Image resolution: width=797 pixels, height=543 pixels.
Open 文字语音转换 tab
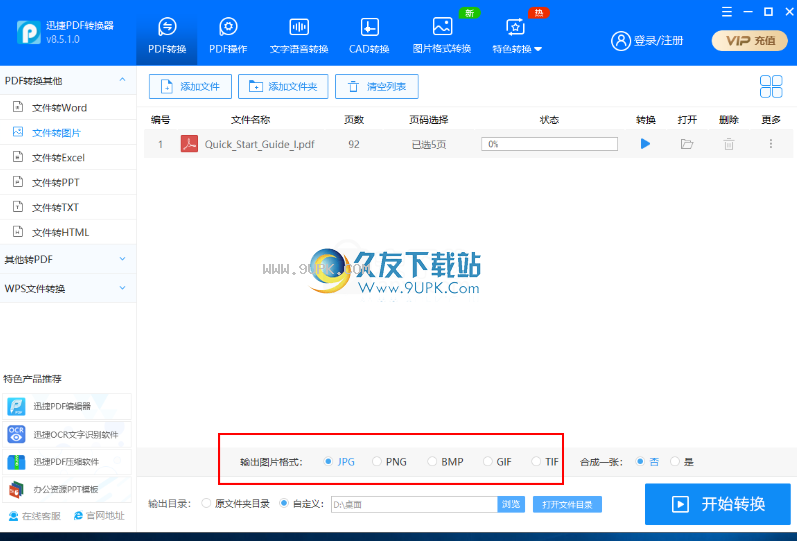tap(299, 35)
